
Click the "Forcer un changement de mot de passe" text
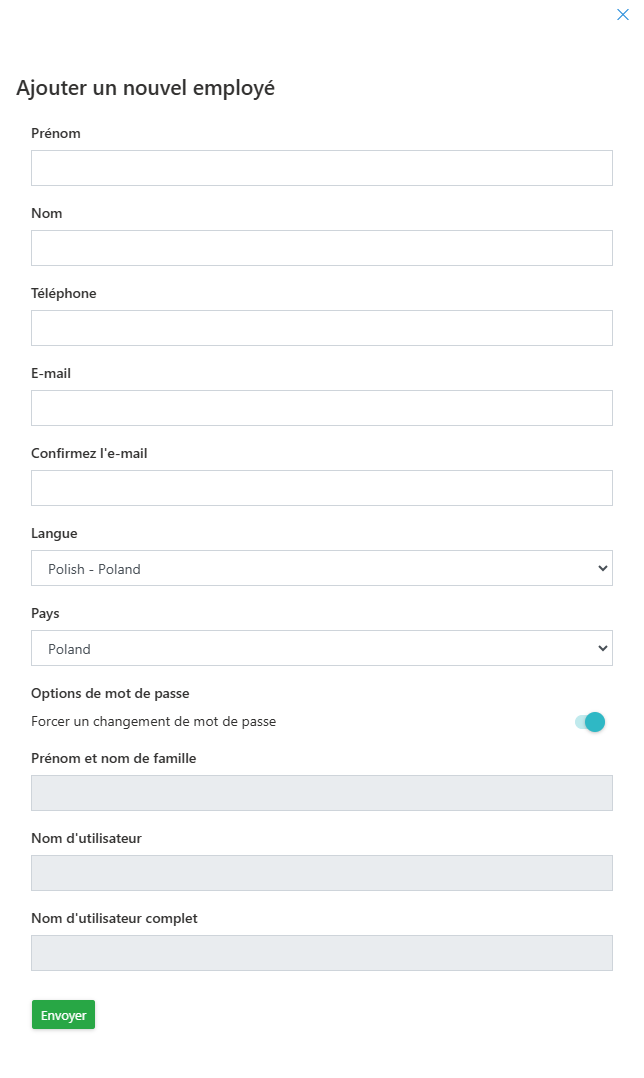coord(153,721)
